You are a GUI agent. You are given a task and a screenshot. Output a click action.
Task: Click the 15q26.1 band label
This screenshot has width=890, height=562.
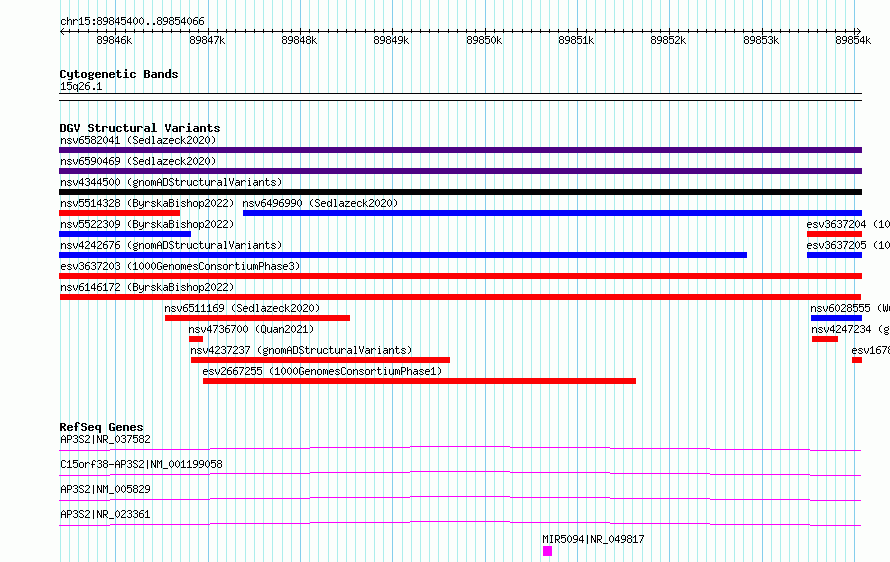(81, 86)
